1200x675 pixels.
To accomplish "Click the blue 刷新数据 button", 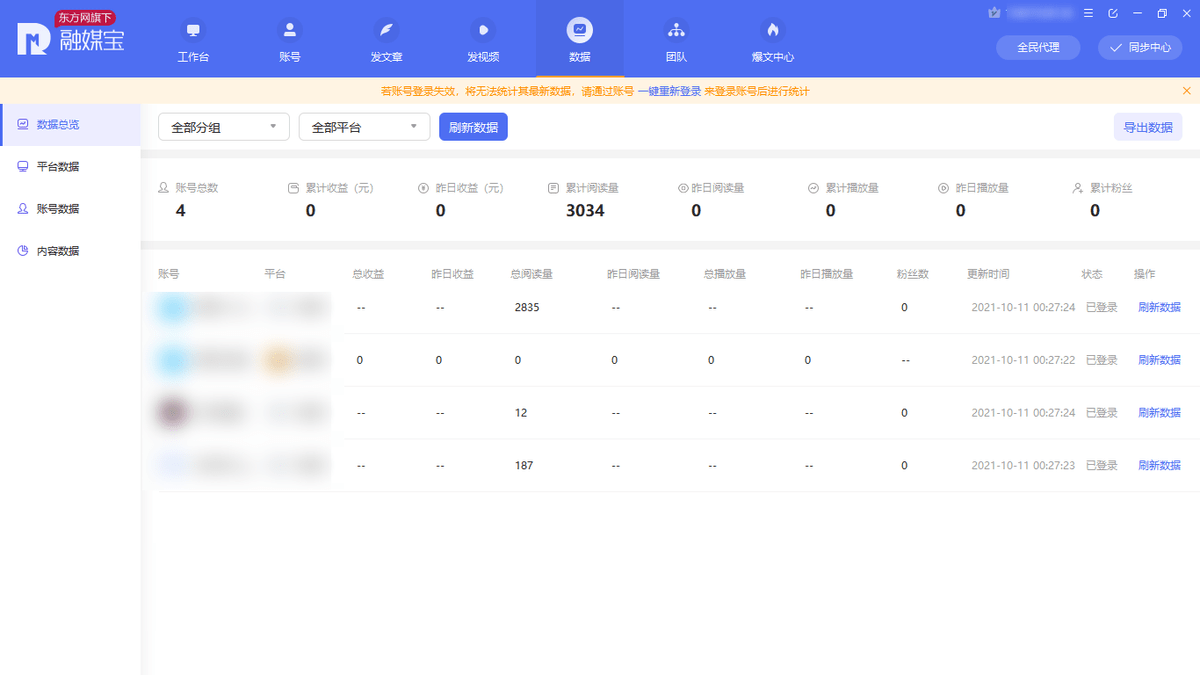I will click(473, 127).
